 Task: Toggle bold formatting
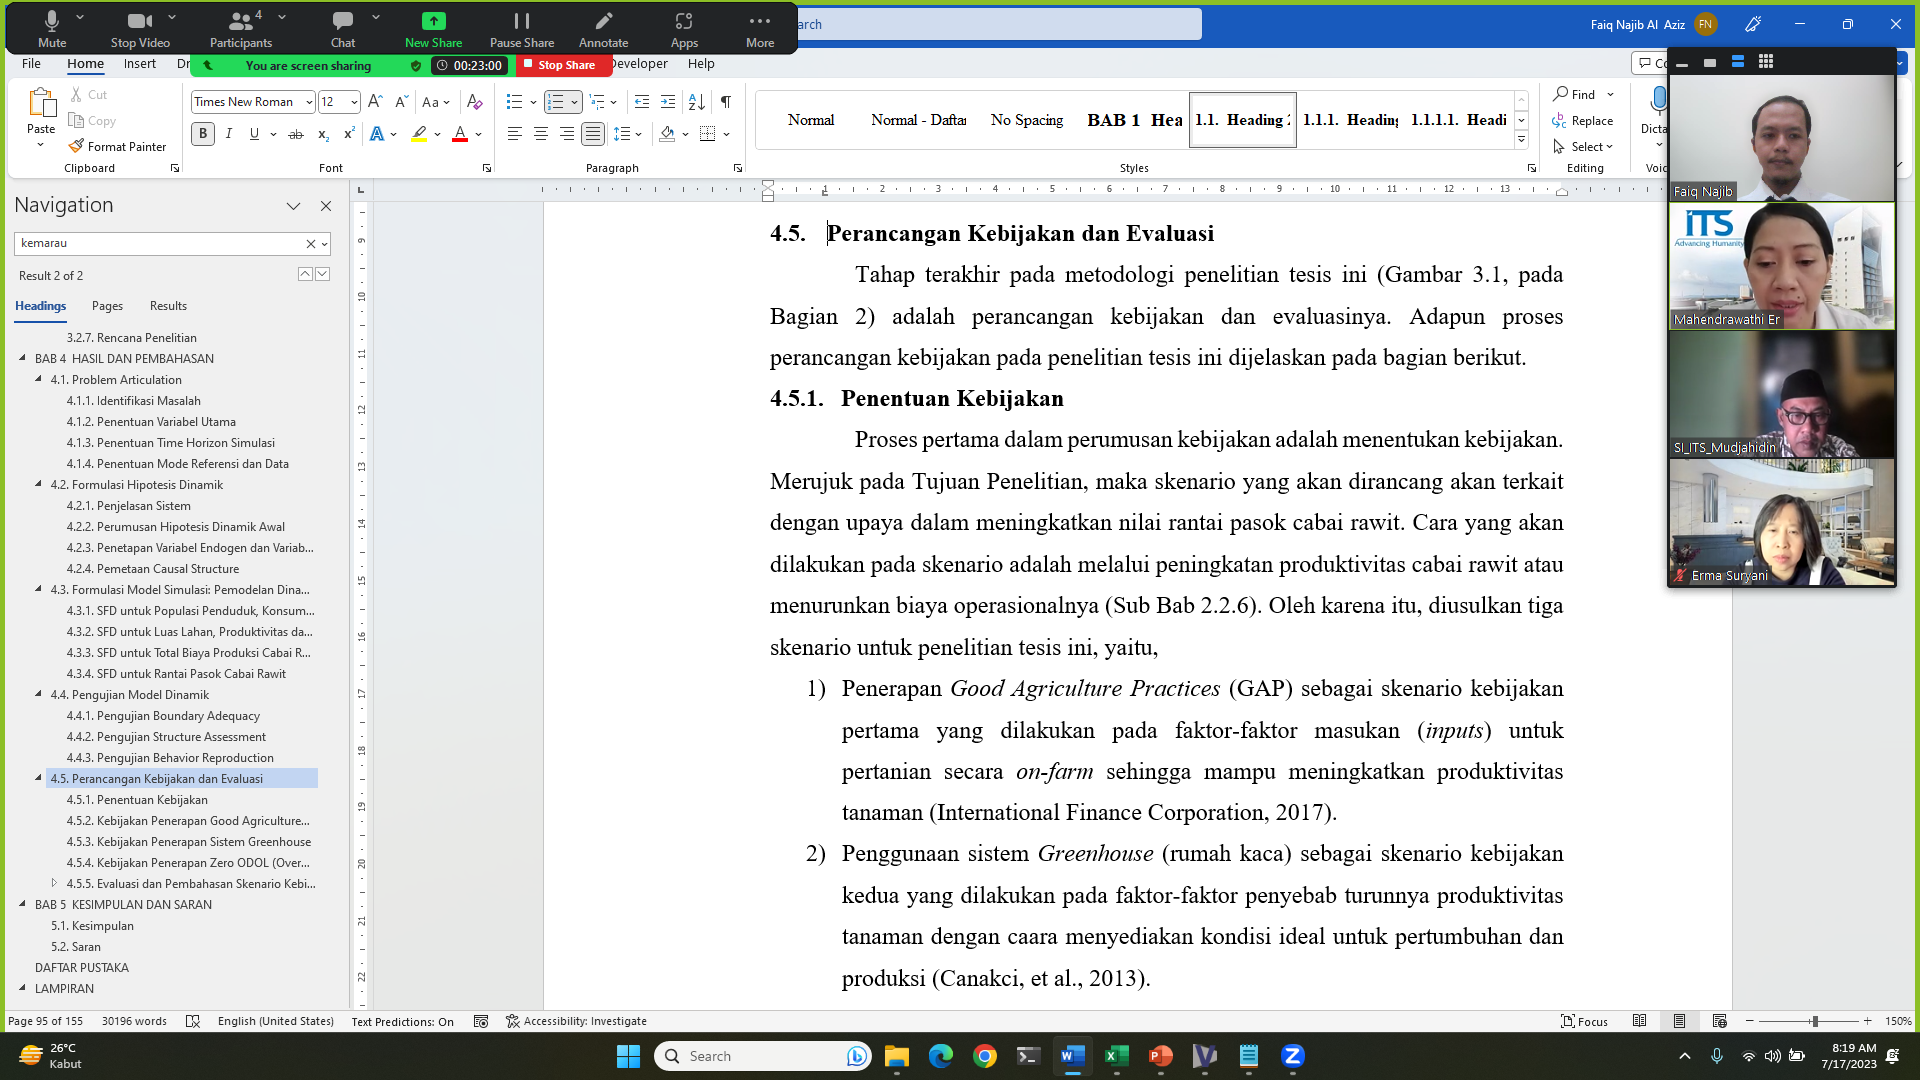pos(203,133)
